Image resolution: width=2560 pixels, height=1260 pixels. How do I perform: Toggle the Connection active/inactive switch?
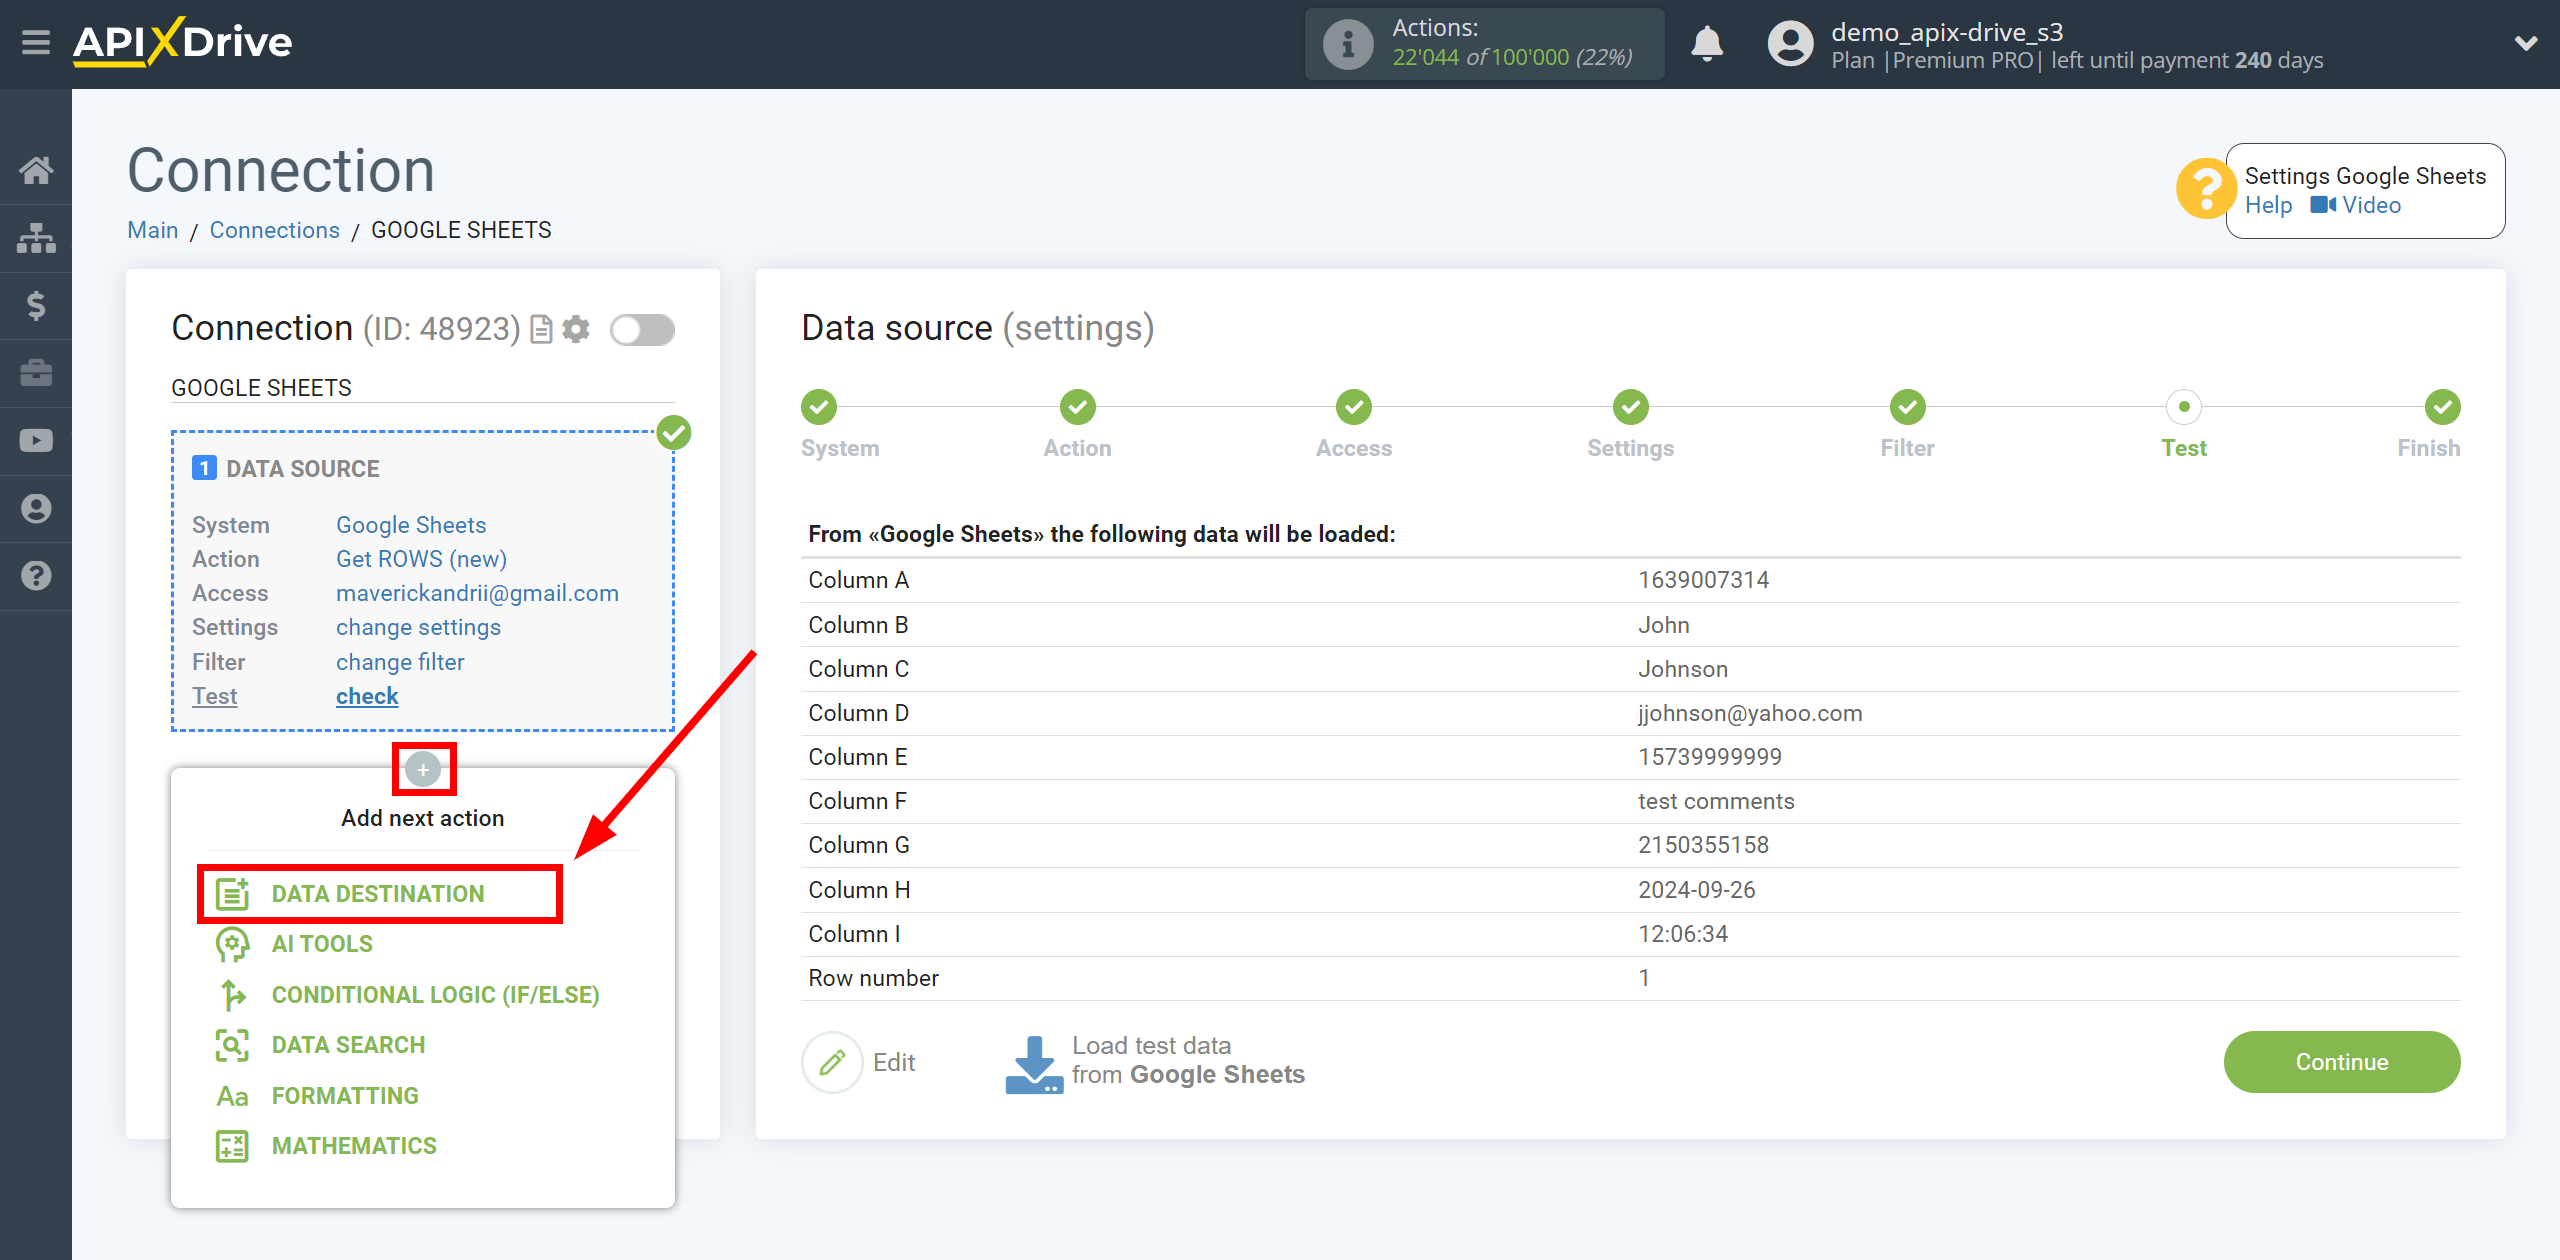point(642,330)
